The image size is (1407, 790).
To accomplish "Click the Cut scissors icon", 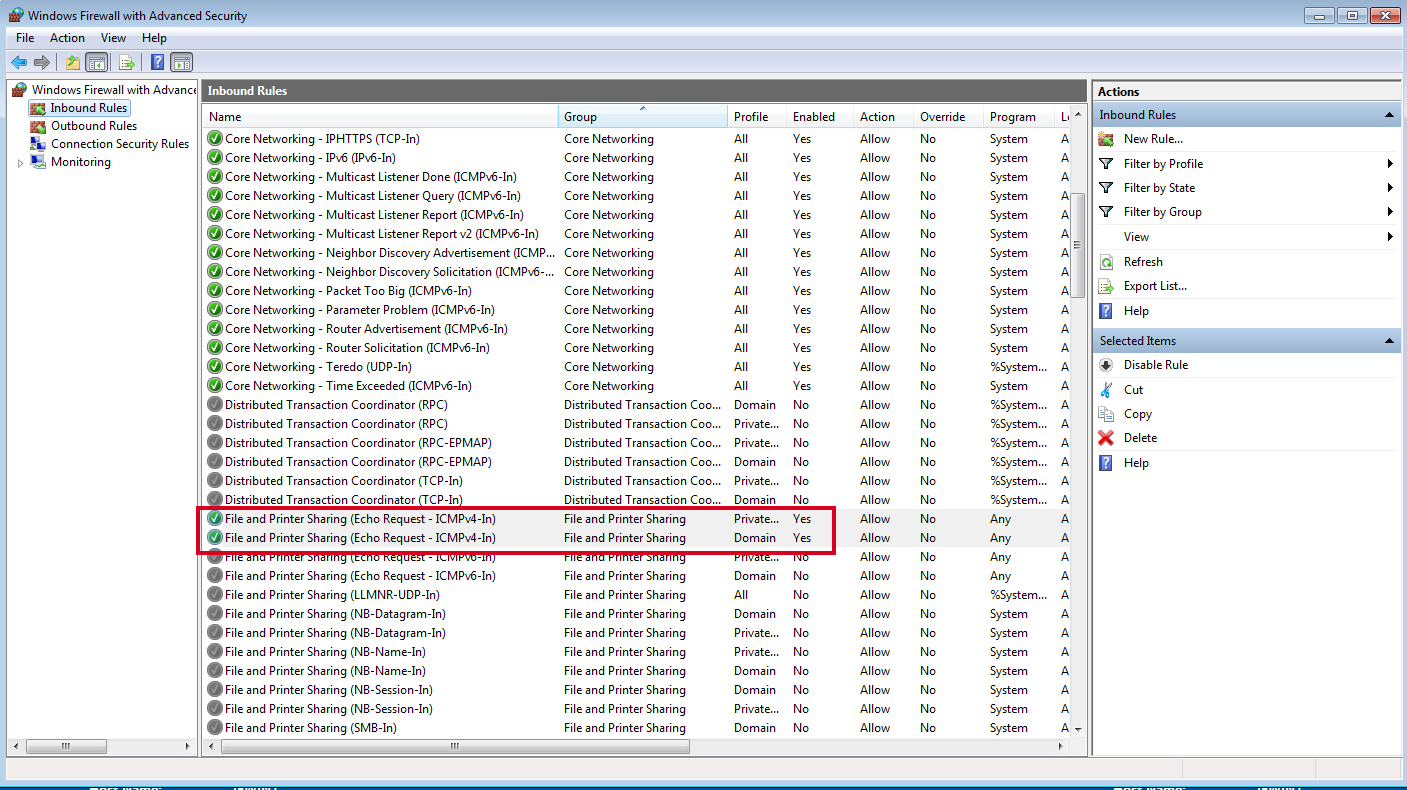I will click(1107, 389).
